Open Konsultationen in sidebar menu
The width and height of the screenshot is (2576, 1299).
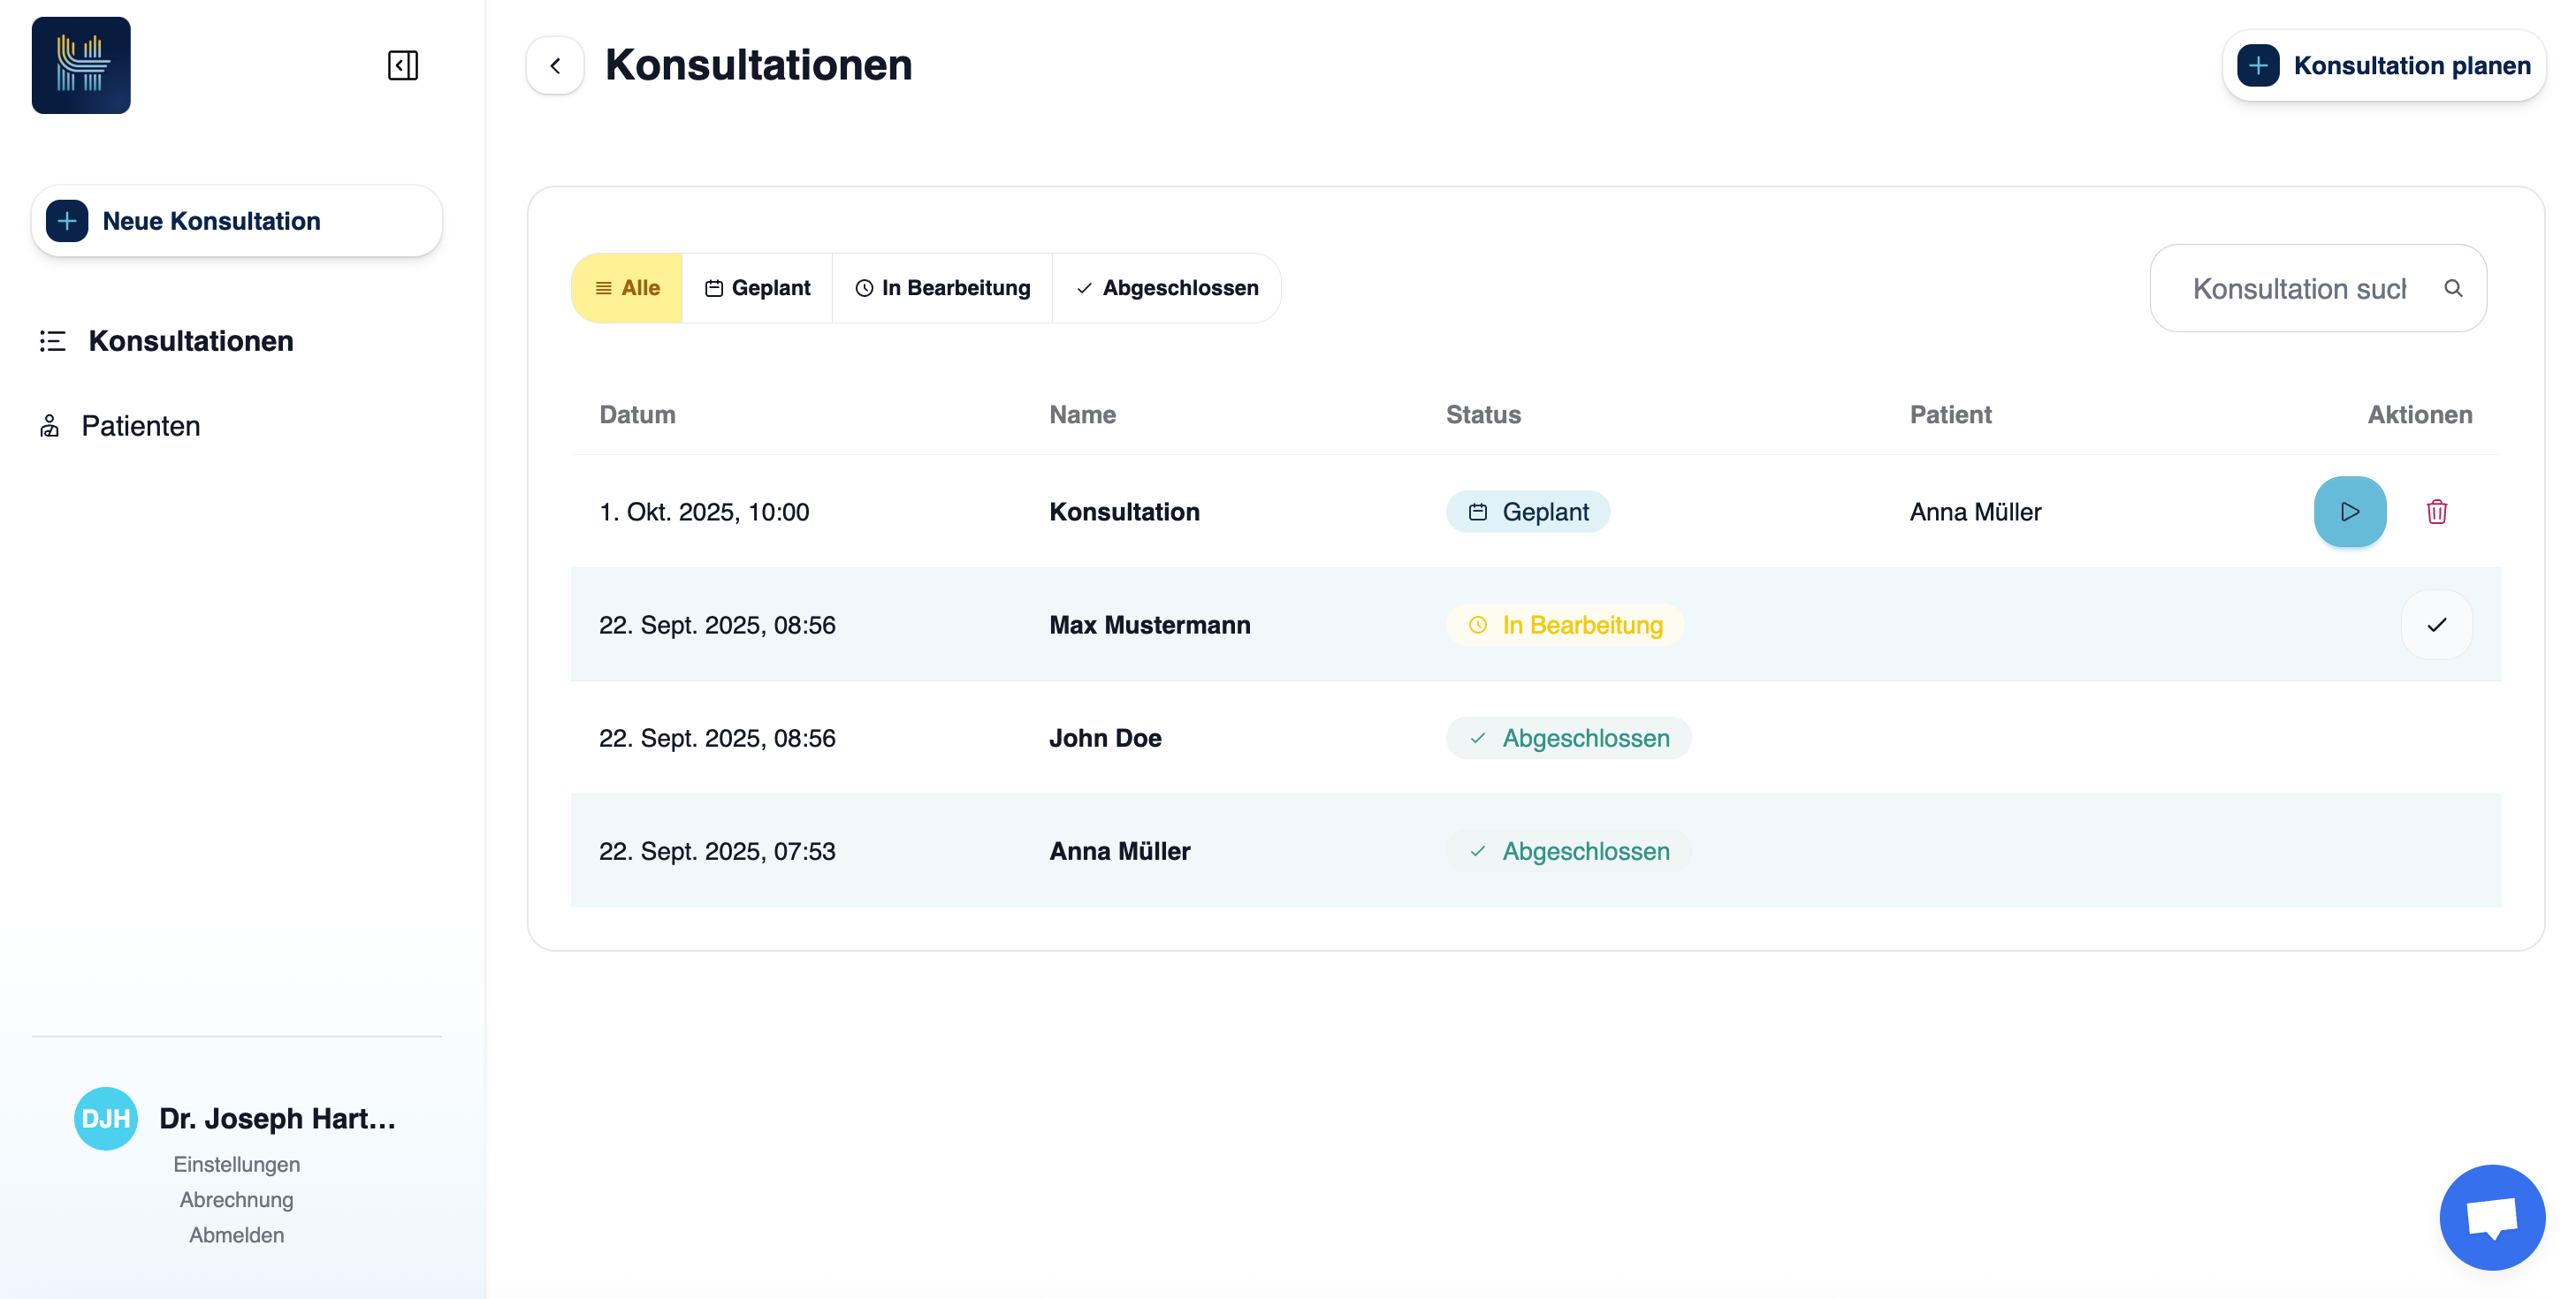point(190,341)
